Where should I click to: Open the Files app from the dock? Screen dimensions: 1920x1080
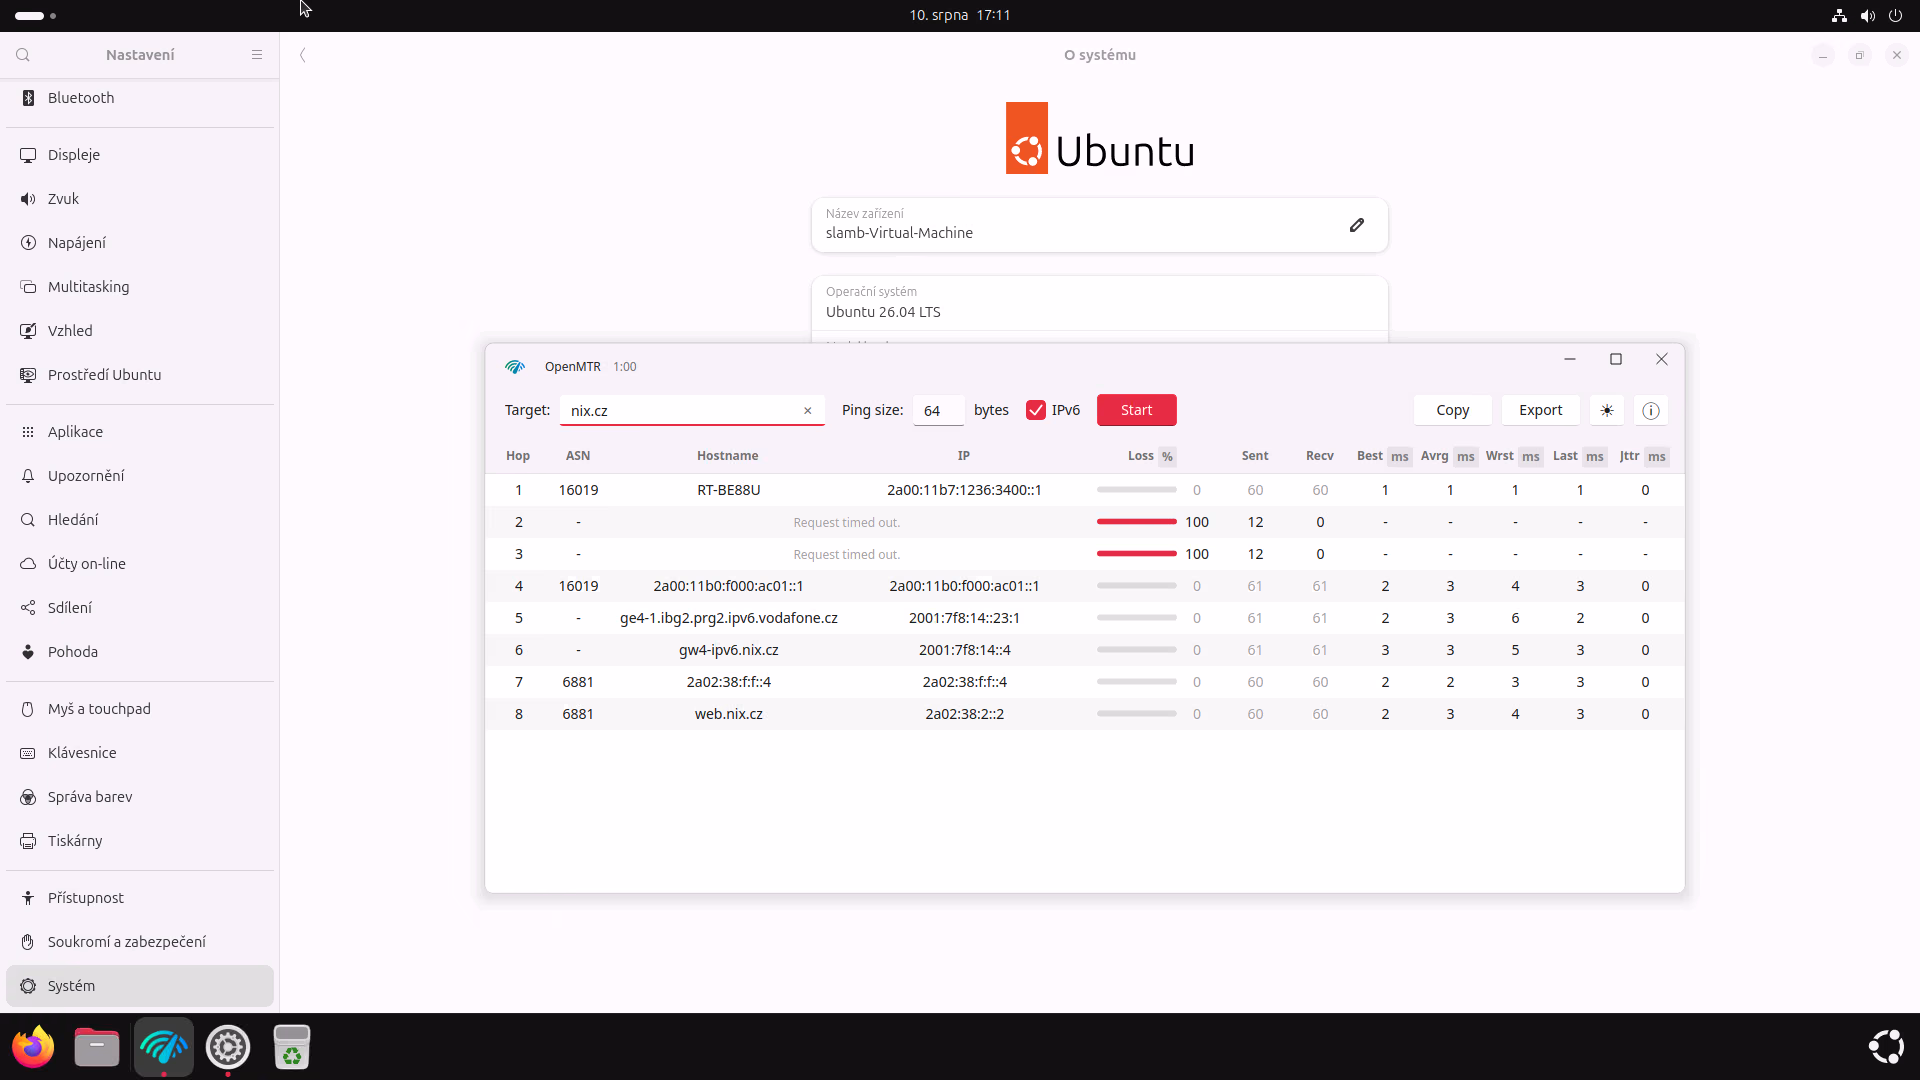(97, 1047)
